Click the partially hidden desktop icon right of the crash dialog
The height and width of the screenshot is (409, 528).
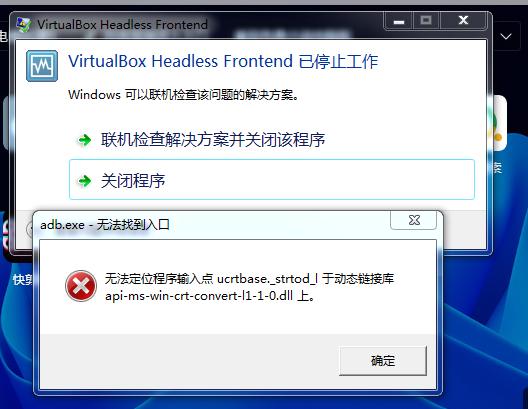coord(497,123)
